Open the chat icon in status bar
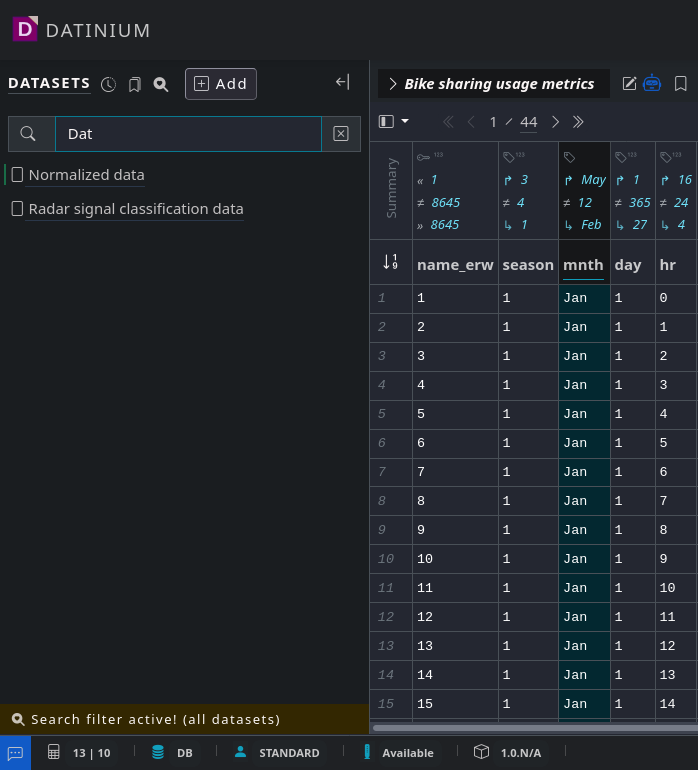This screenshot has width=698, height=770. 15,753
